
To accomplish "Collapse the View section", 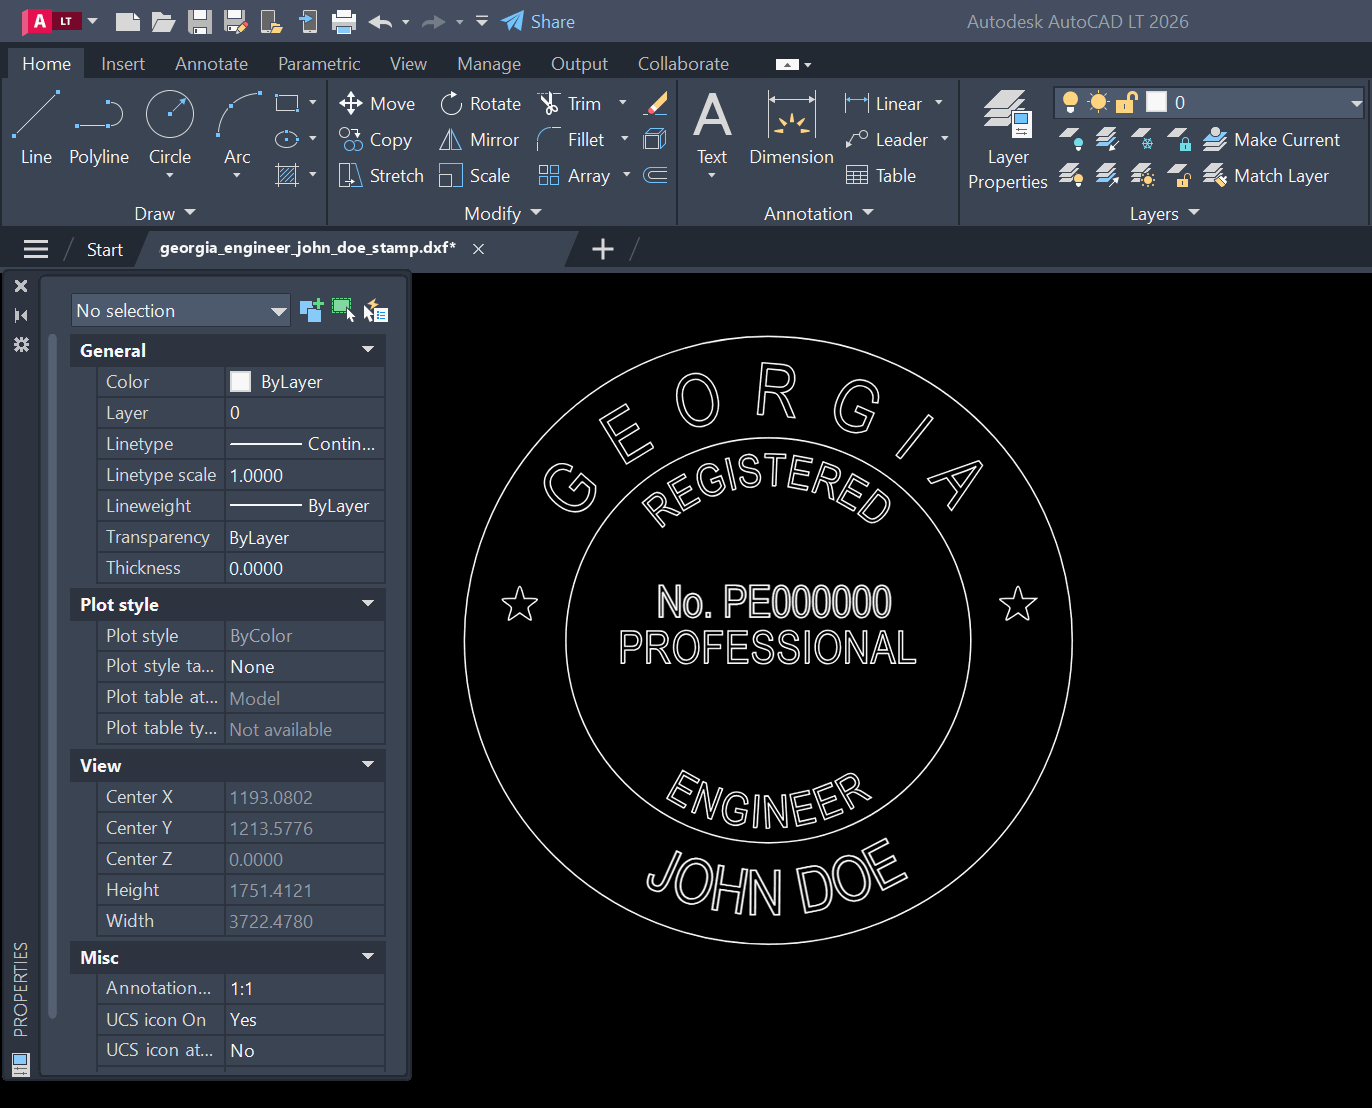I will tap(368, 765).
